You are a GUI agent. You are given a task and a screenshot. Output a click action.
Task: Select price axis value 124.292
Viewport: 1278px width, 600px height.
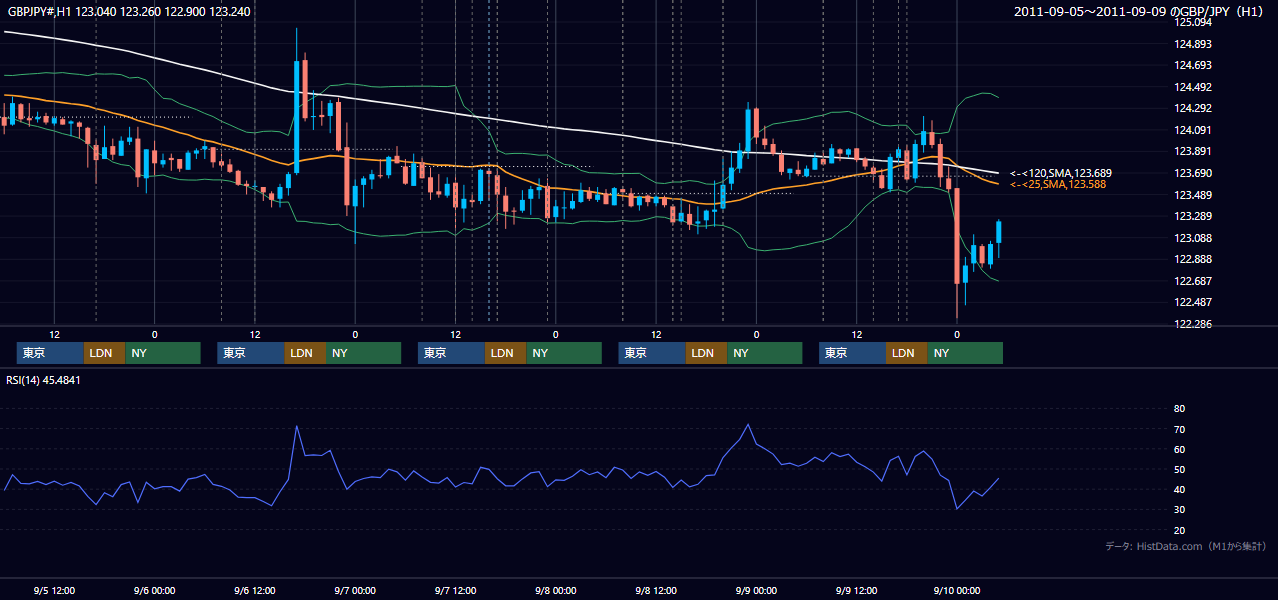click(x=1192, y=108)
